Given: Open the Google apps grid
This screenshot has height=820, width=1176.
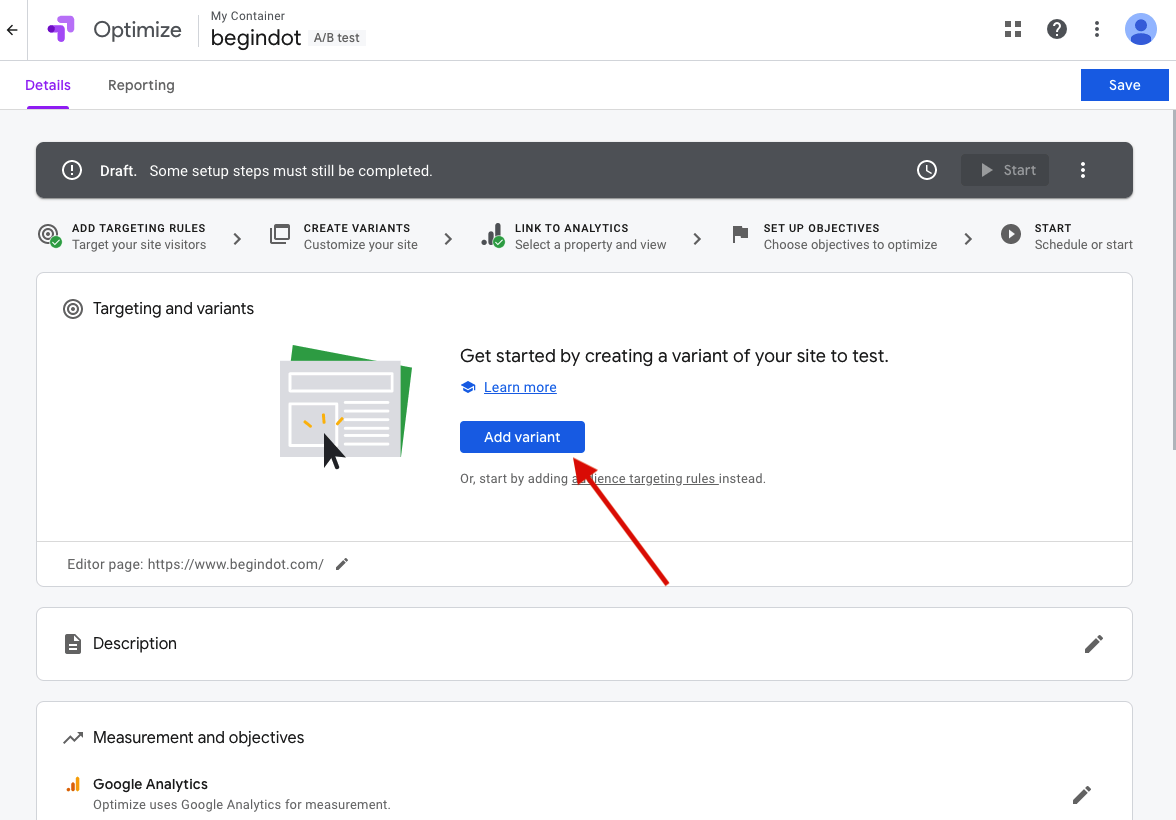Looking at the screenshot, I should pyautogui.click(x=1012, y=29).
